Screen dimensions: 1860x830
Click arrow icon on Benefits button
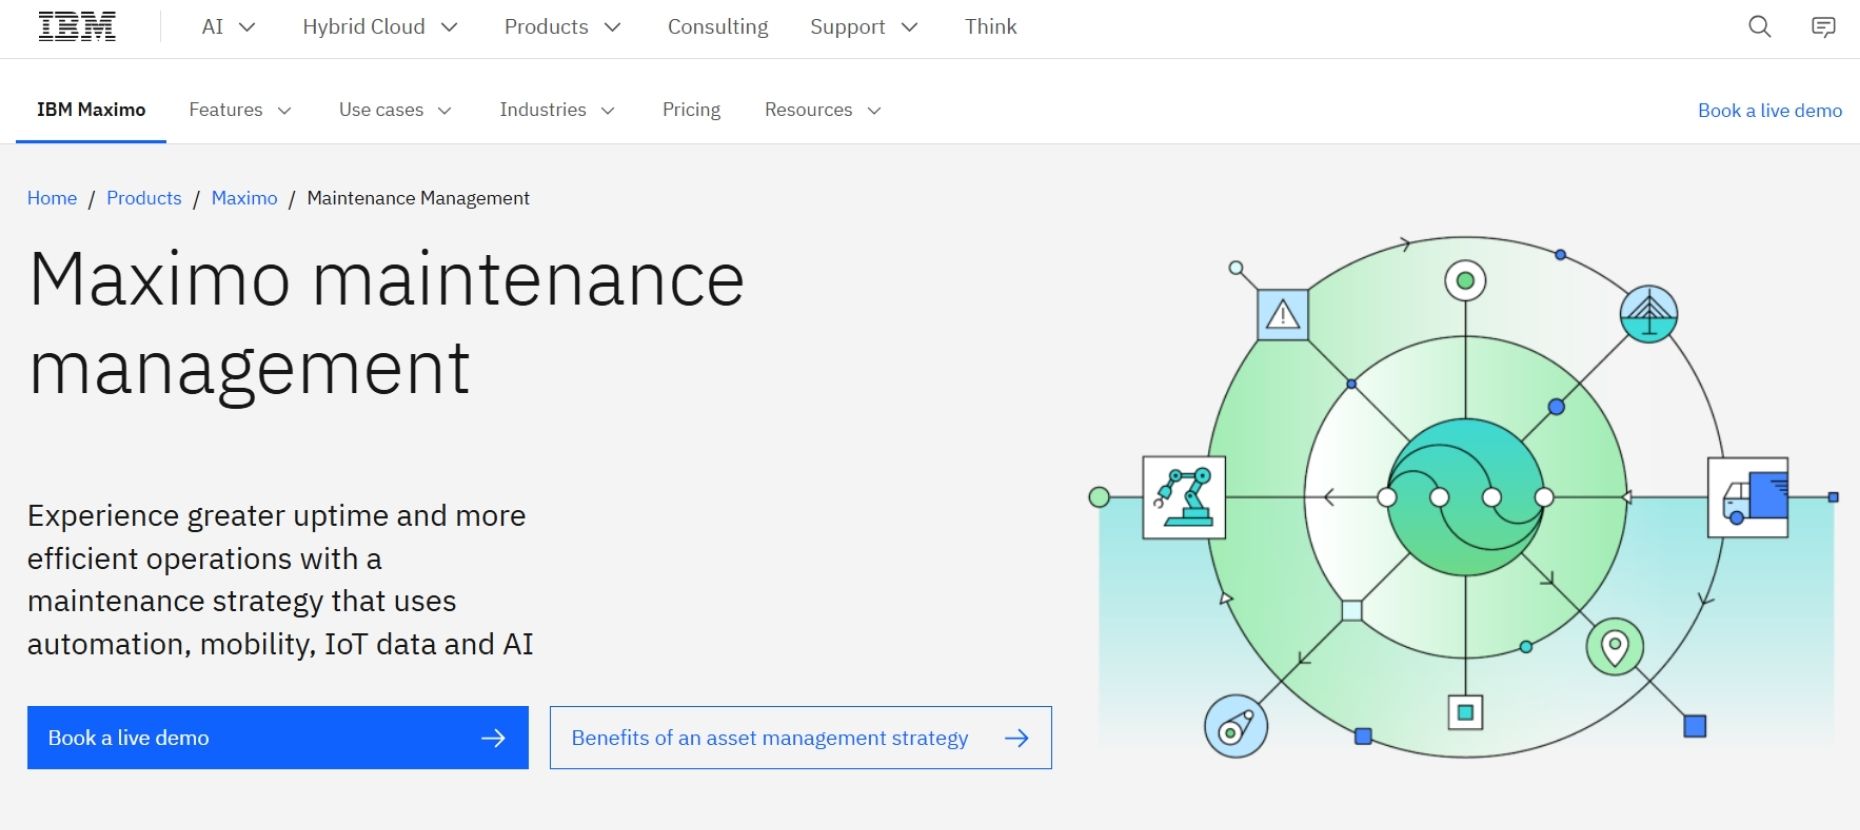pos(1017,738)
